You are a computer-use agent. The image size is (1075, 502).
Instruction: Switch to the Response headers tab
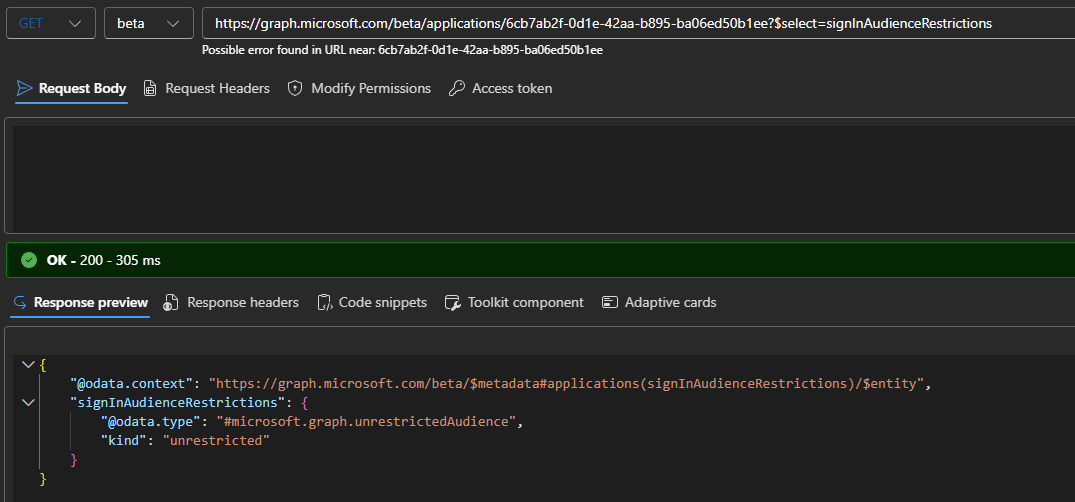[x=242, y=303]
